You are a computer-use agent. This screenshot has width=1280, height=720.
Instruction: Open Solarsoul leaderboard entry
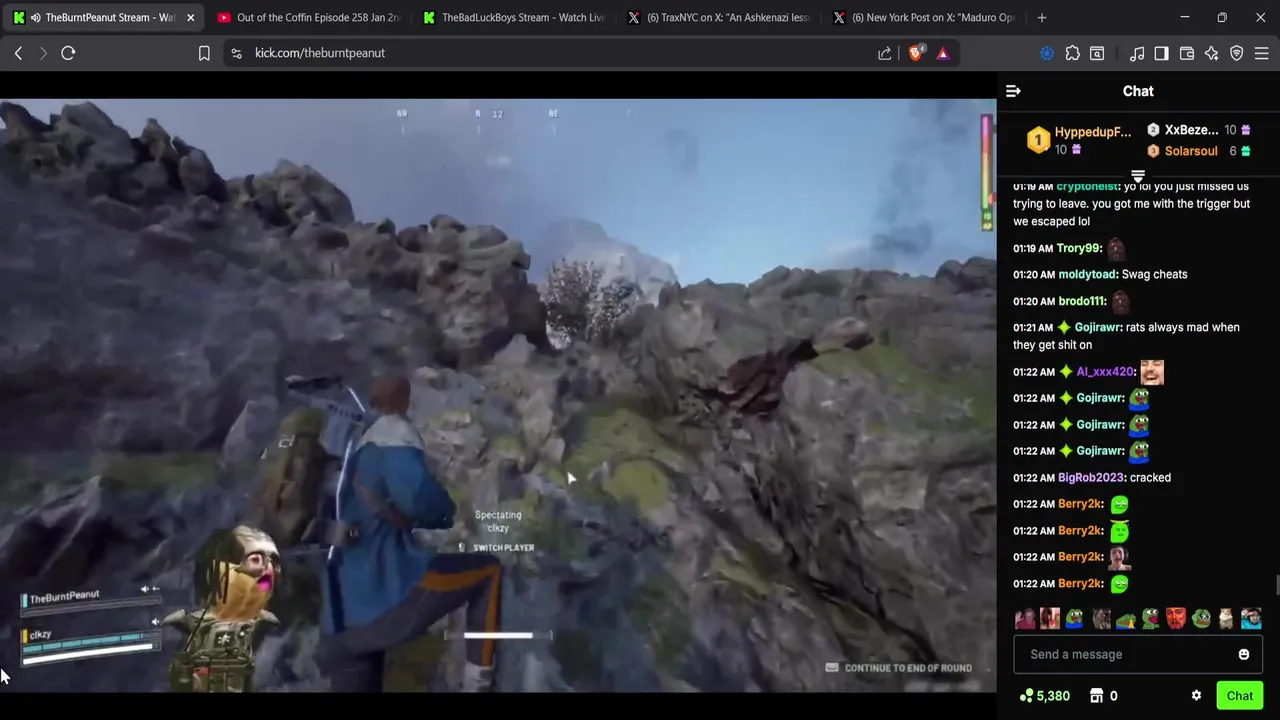click(1198, 151)
